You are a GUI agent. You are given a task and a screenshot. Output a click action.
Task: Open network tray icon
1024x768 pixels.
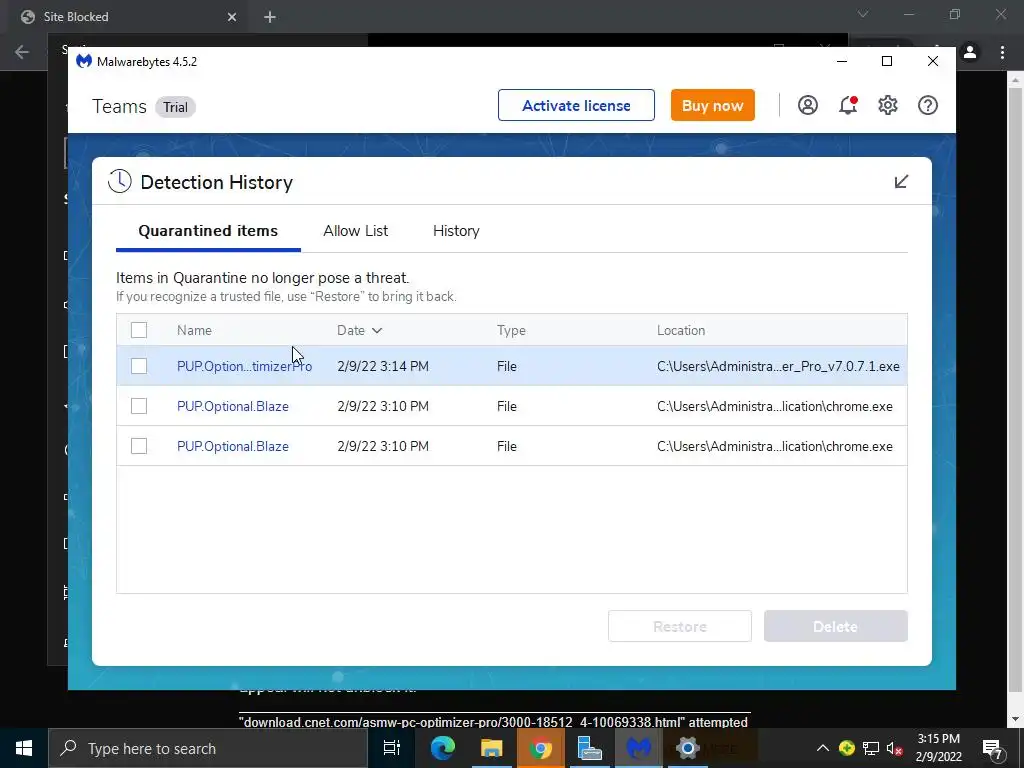[871, 748]
